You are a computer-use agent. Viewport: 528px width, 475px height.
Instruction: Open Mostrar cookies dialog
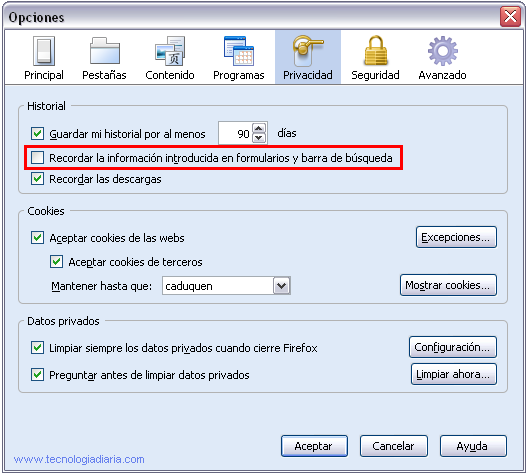(x=448, y=285)
